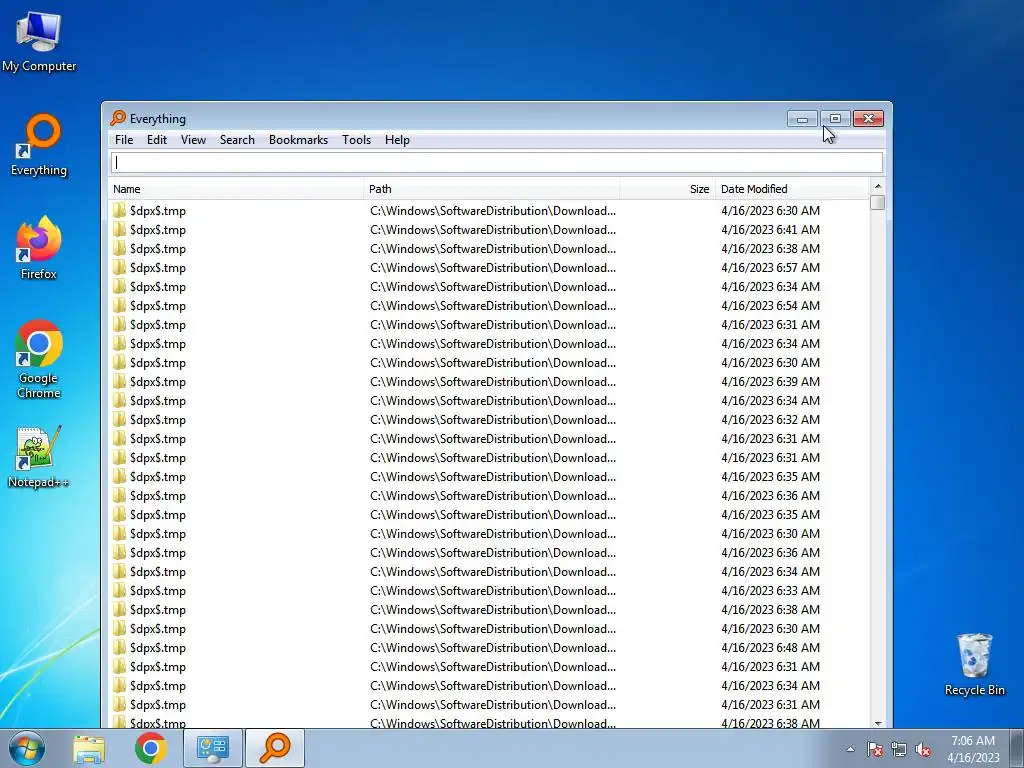Select $dpx$.tmp name dated 4/16/2023 6:32 AM
1024x768 pixels.
[158, 419]
